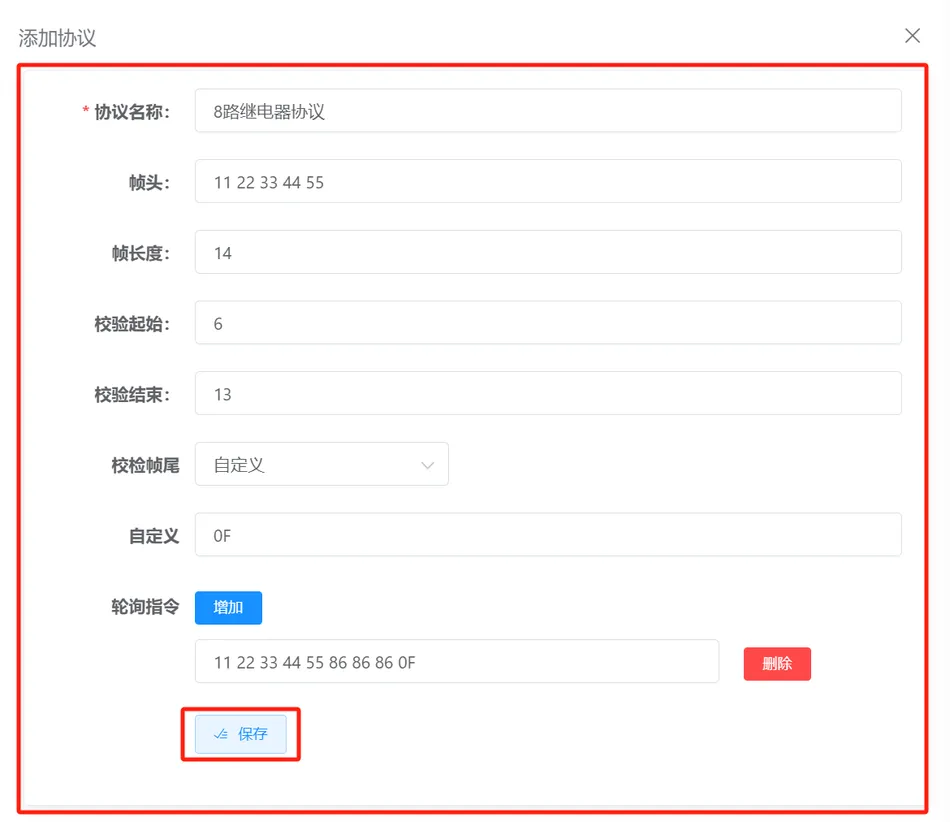Select the 帧头 input containing 11 22 33 44 55
The width and height of the screenshot is (950, 822).
(x=550, y=181)
